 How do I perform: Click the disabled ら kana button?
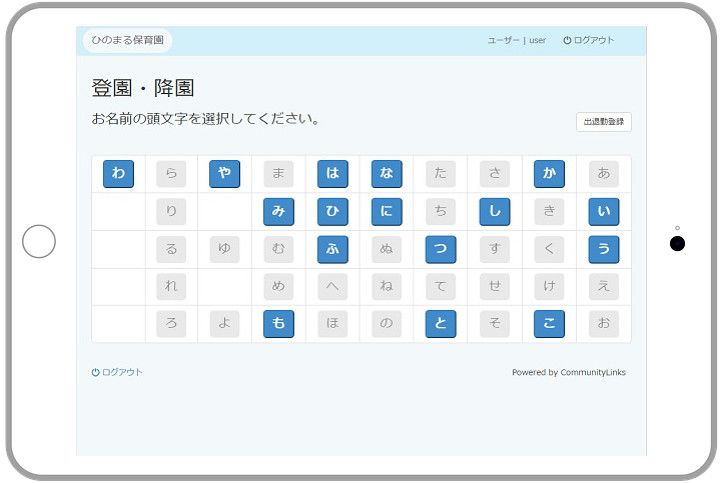171,174
